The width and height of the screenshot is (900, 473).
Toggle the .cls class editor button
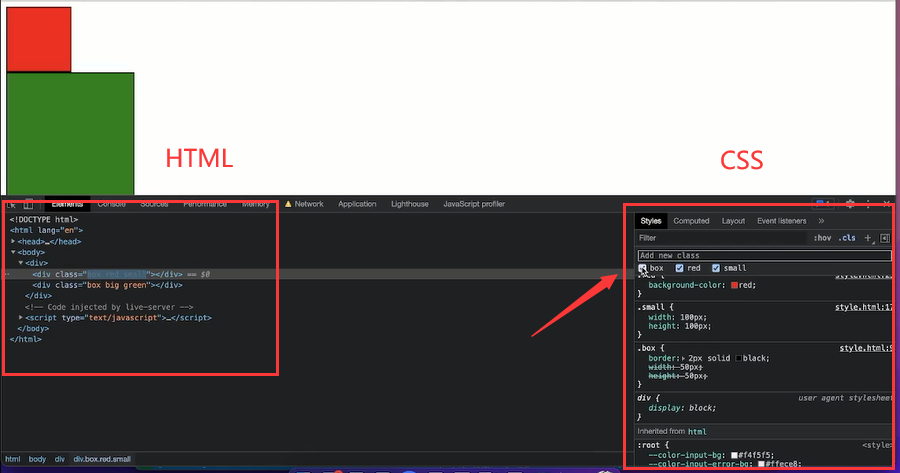coord(847,238)
